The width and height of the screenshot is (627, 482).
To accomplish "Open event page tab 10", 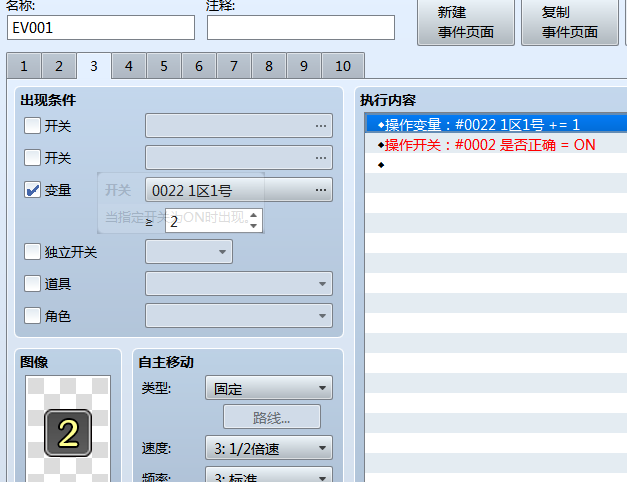I will [343, 66].
